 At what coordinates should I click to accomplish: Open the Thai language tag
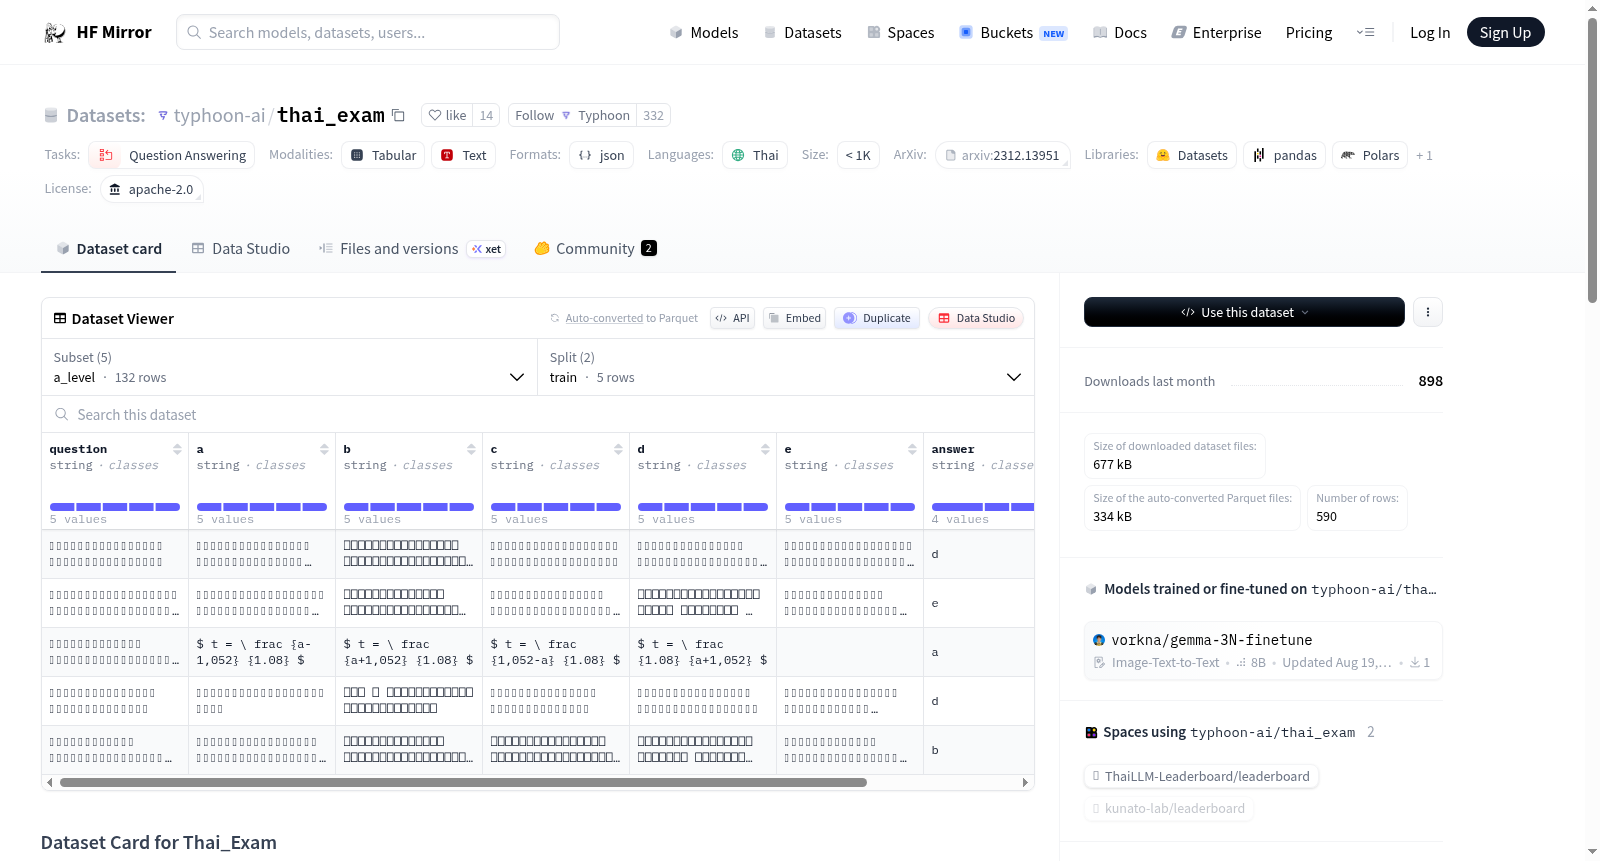click(x=755, y=155)
